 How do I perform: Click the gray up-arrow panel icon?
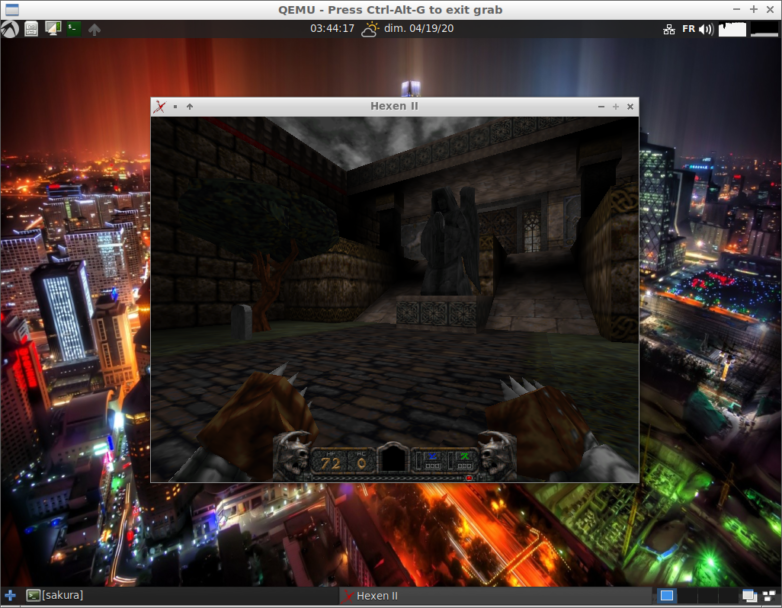94,29
